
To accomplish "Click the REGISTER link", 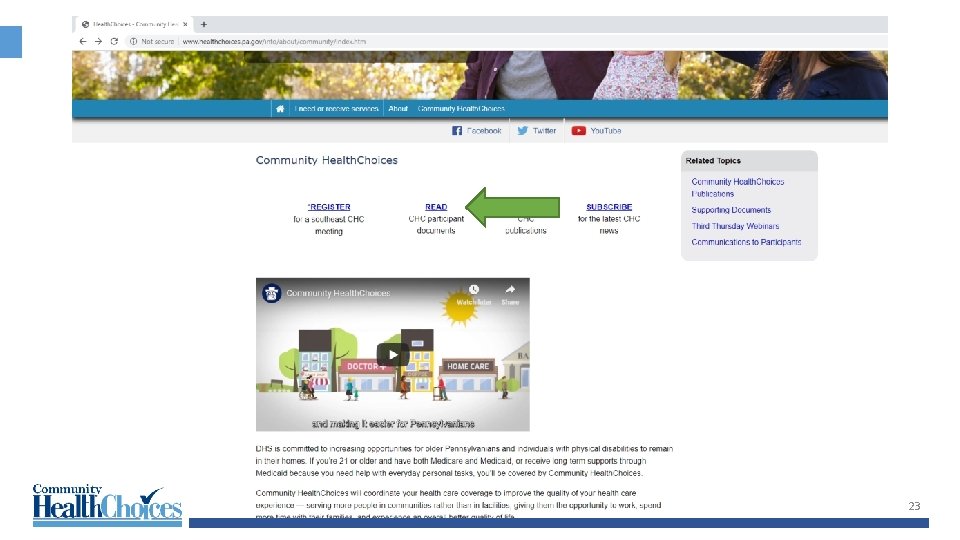I will click(329, 207).
